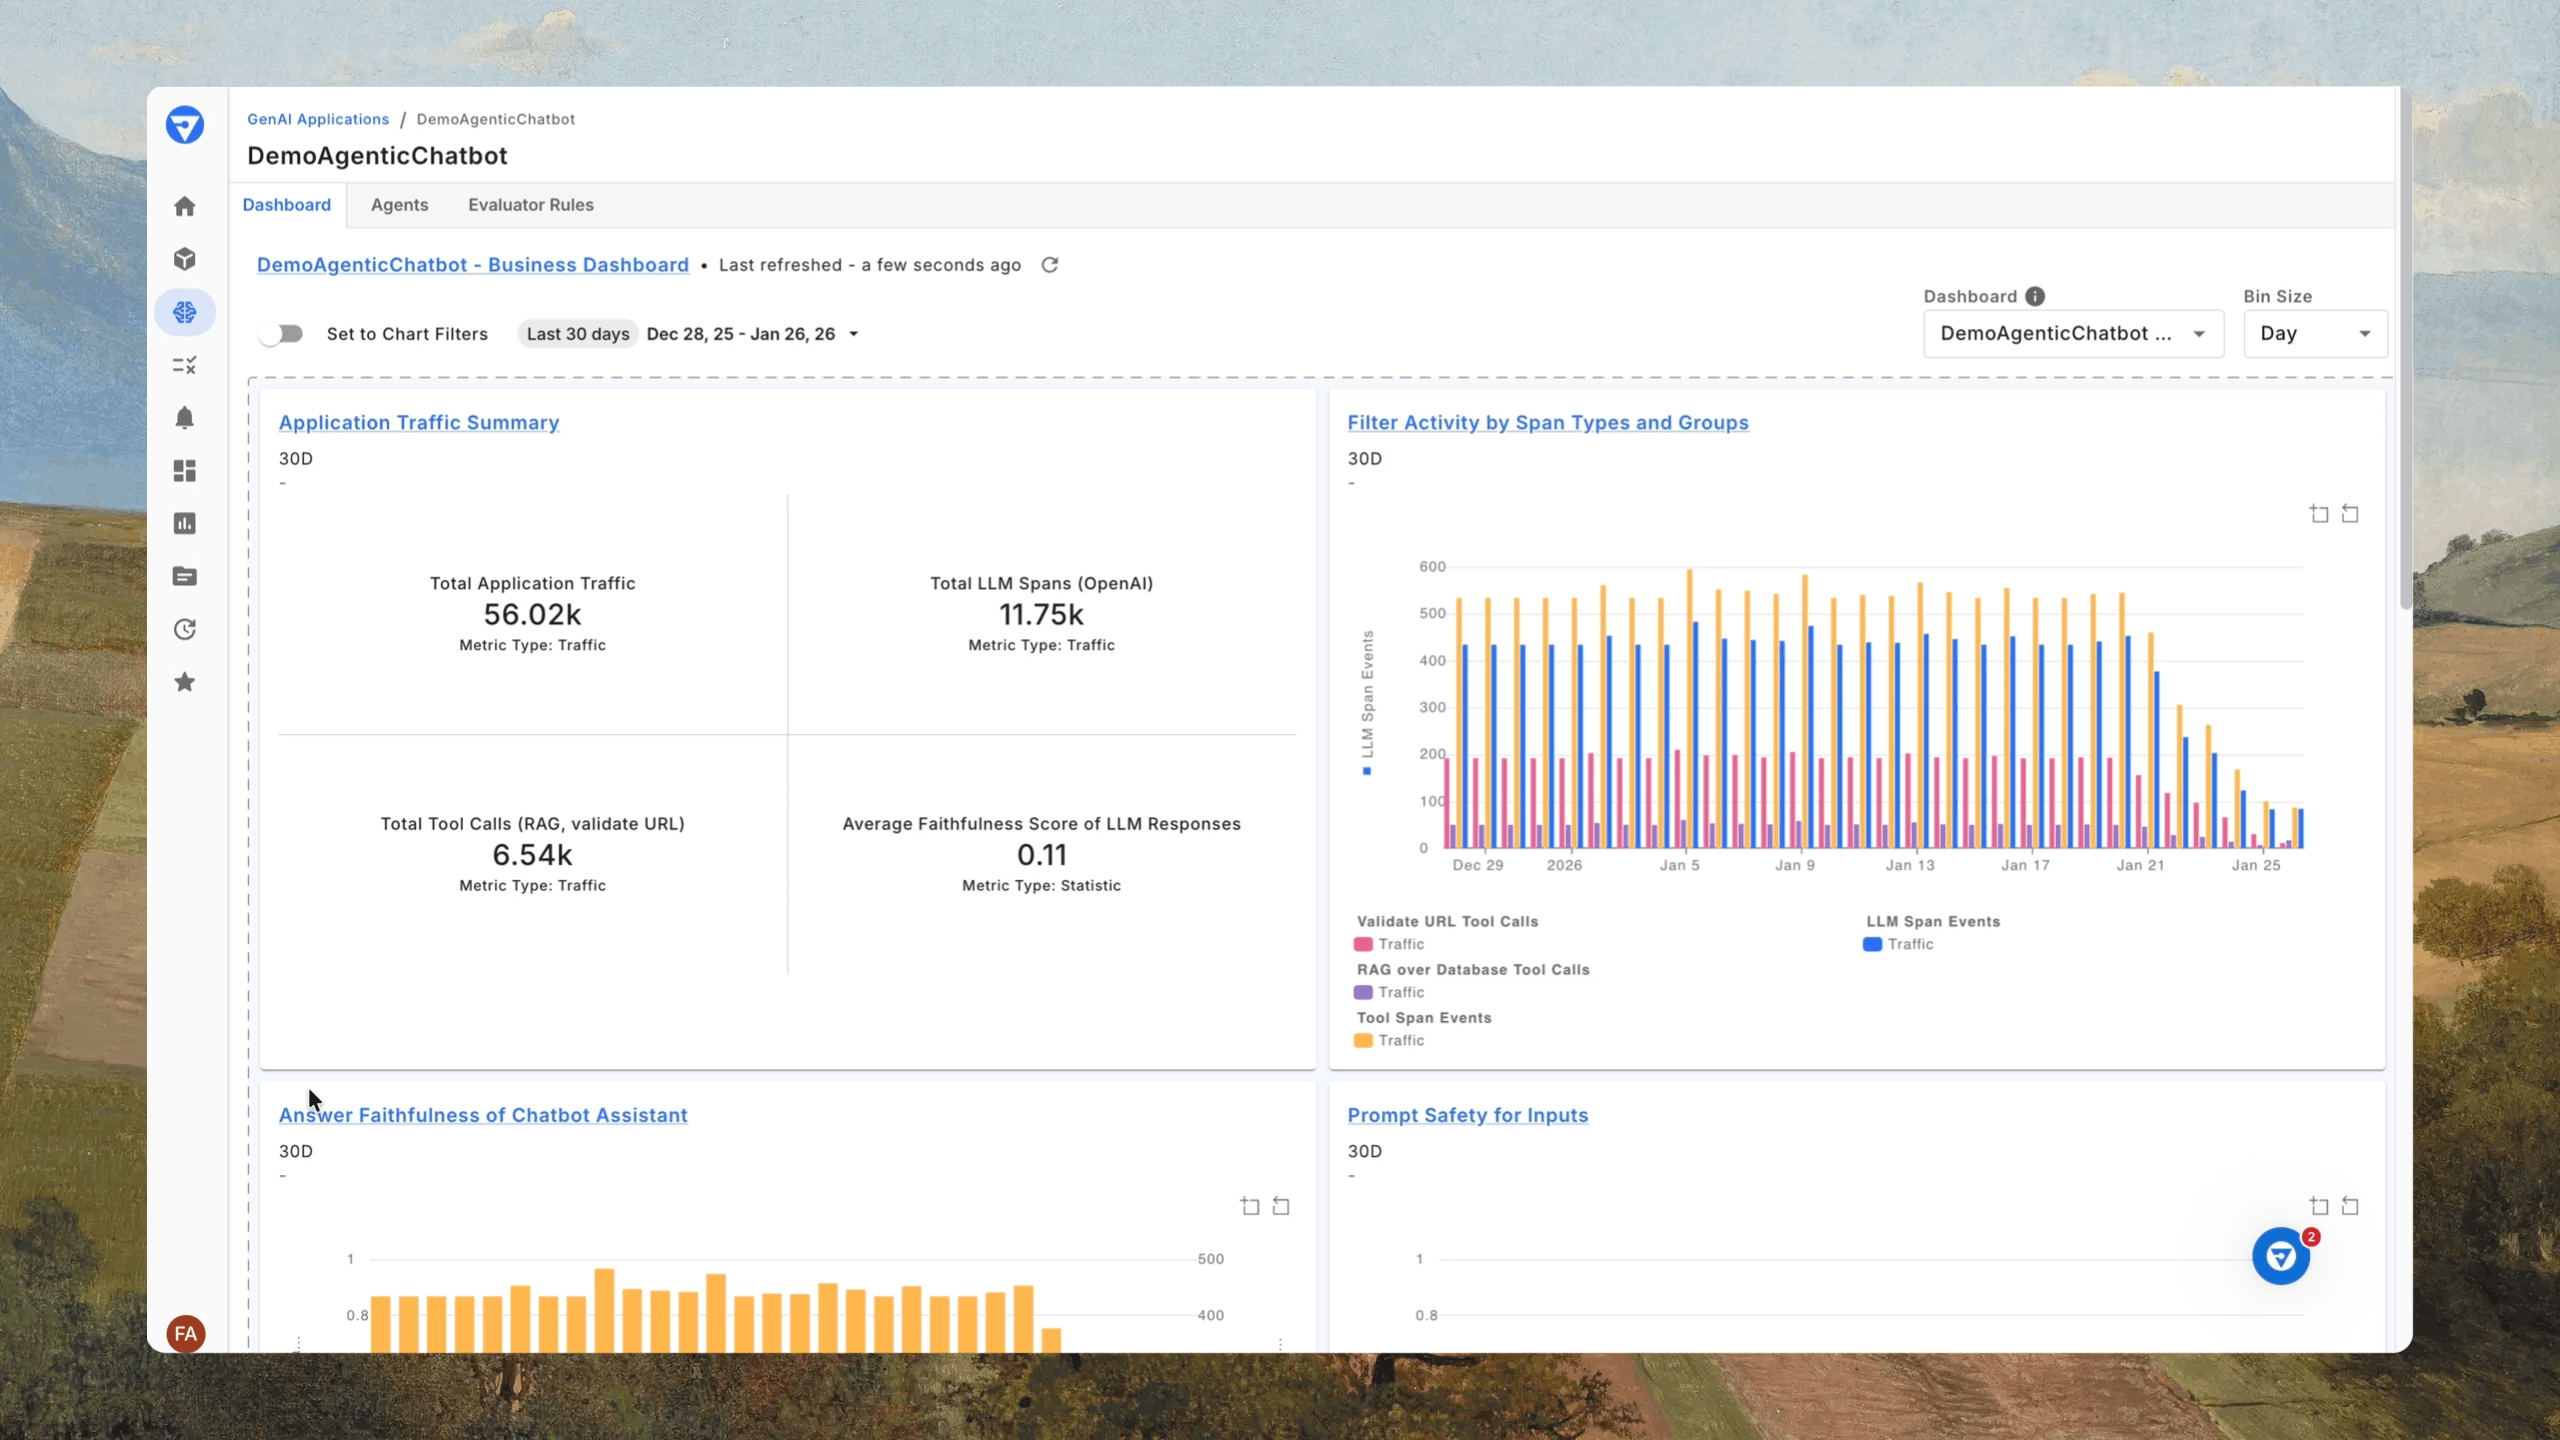Open Application Traffic Summary chart link
The width and height of the screenshot is (2560, 1440).
pyautogui.click(x=419, y=423)
